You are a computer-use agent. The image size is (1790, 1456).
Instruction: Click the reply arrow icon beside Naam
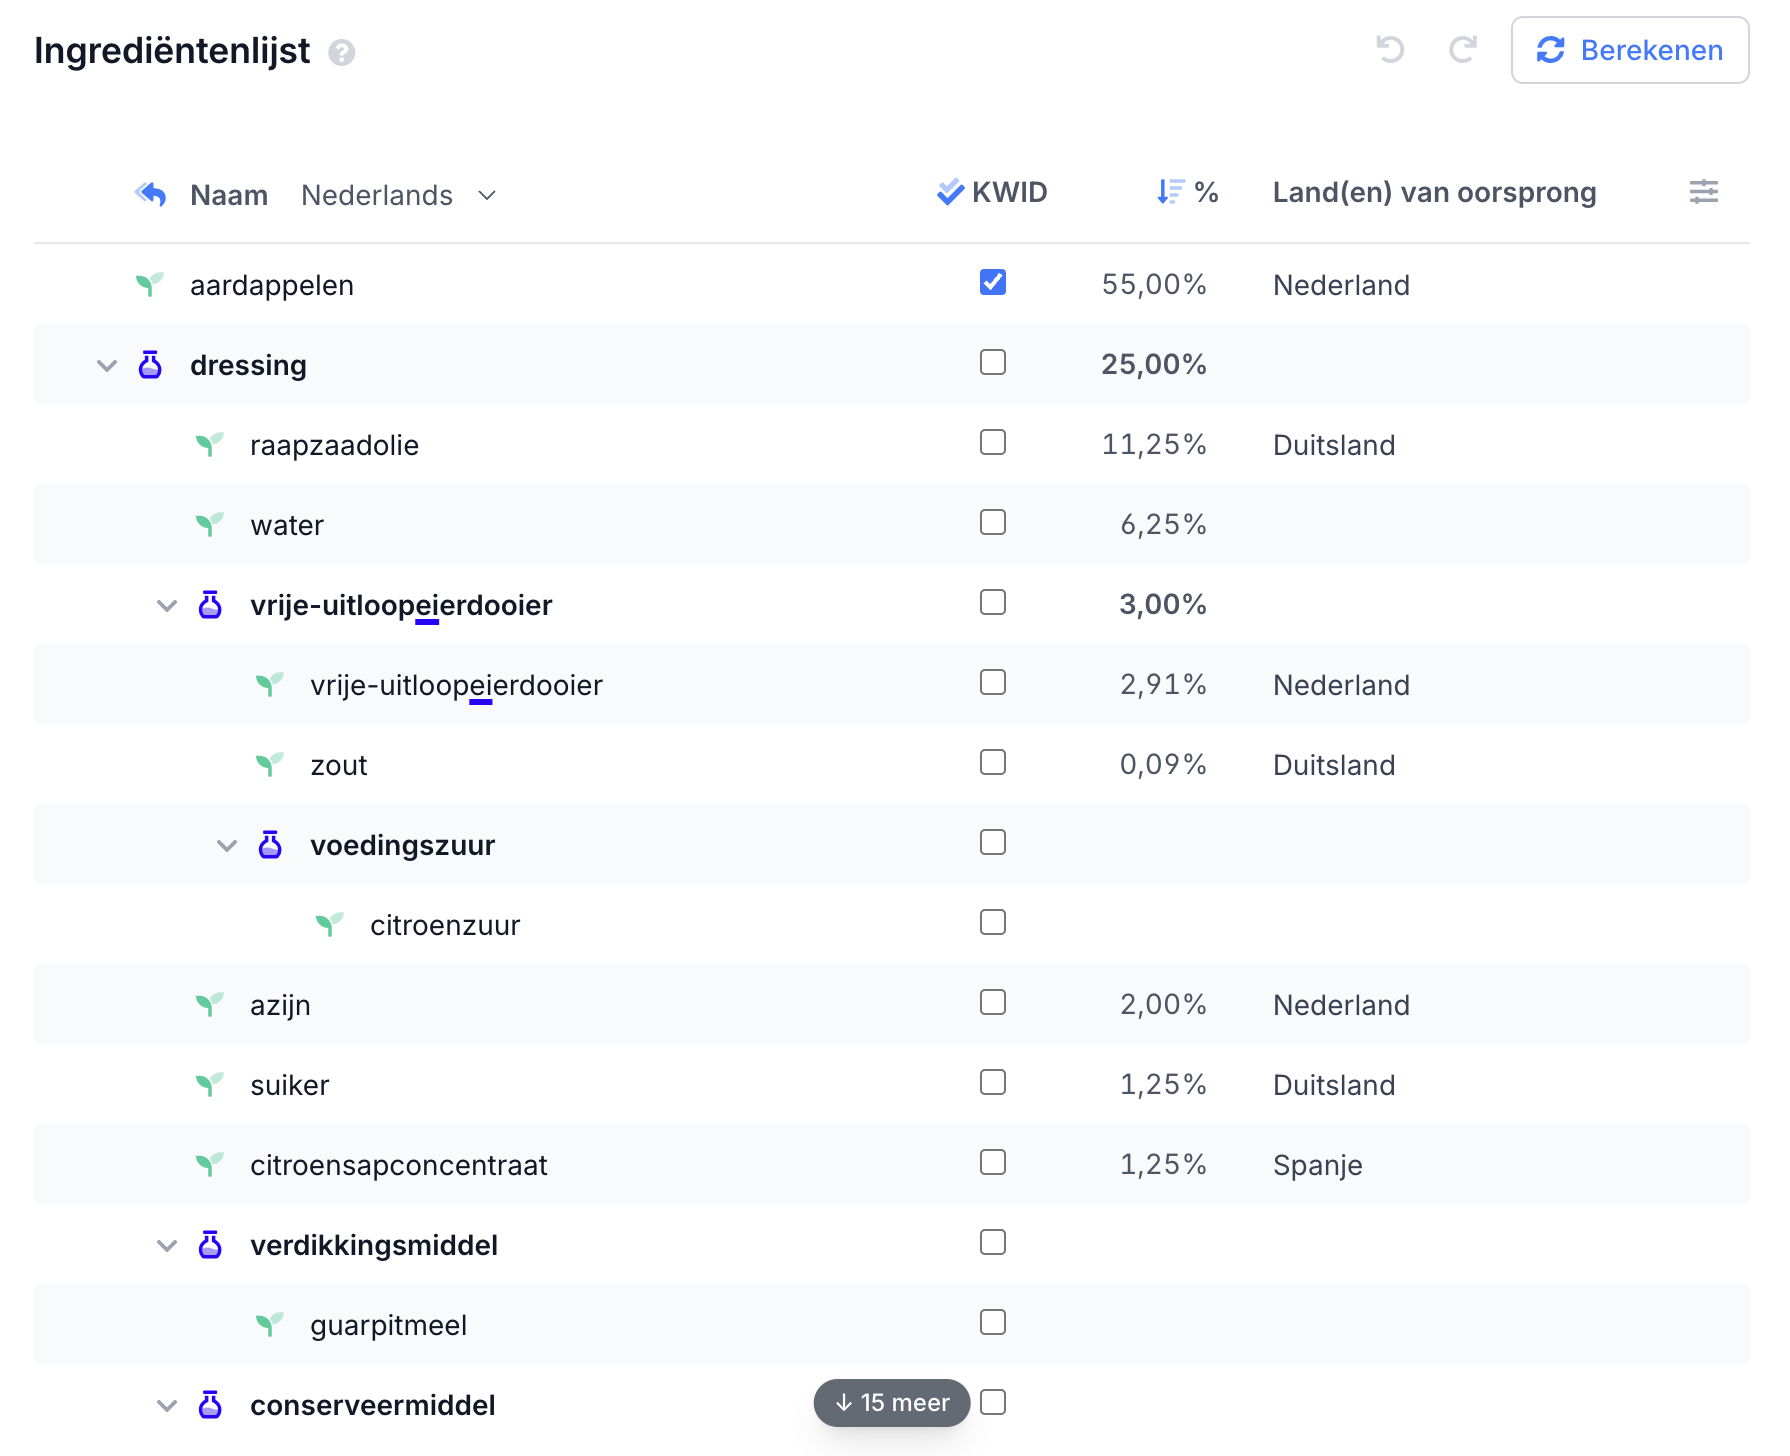pyautogui.click(x=151, y=194)
